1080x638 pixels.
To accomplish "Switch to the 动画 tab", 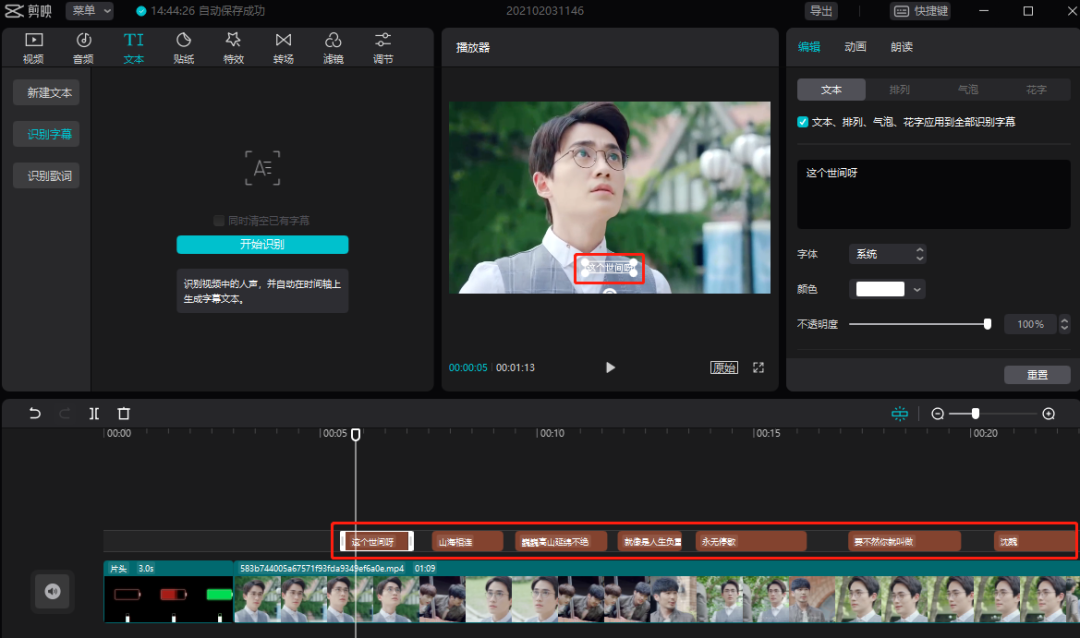I will tap(855, 47).
